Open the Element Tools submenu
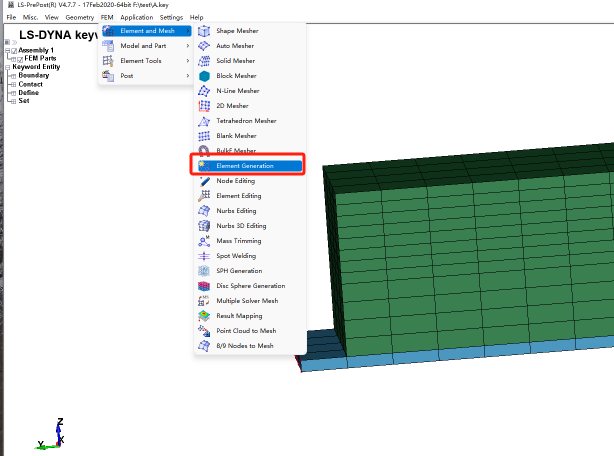This screenshot has height=456, width=614. [147, 61]
